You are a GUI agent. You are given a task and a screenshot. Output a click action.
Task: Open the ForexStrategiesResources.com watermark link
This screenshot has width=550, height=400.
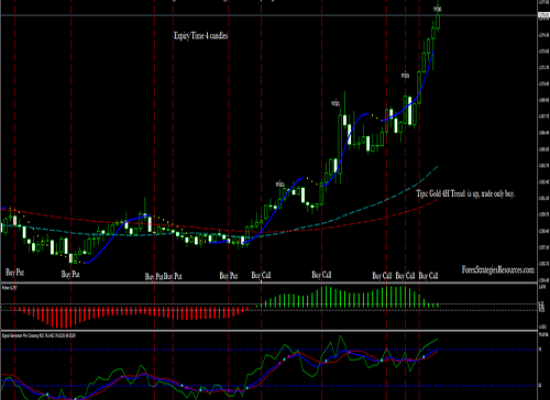[x=498, y=270]
